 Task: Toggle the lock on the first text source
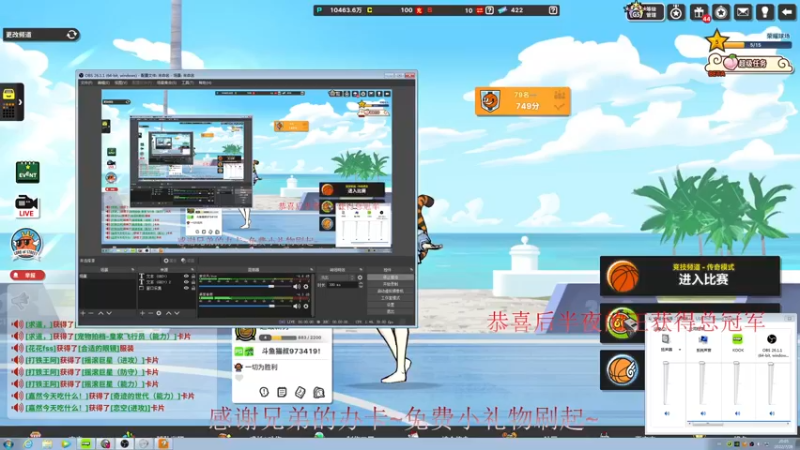click(193, 276)
